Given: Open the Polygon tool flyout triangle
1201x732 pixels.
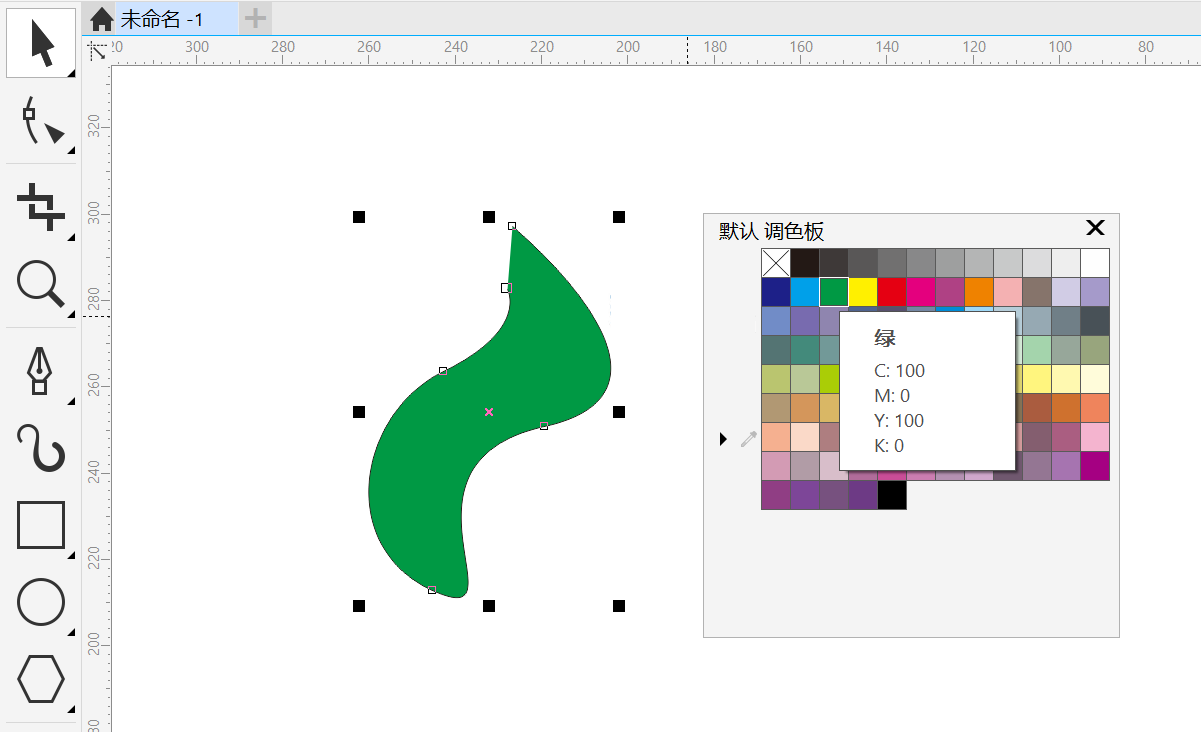Looking at the screenshot, I should point(71,711).
